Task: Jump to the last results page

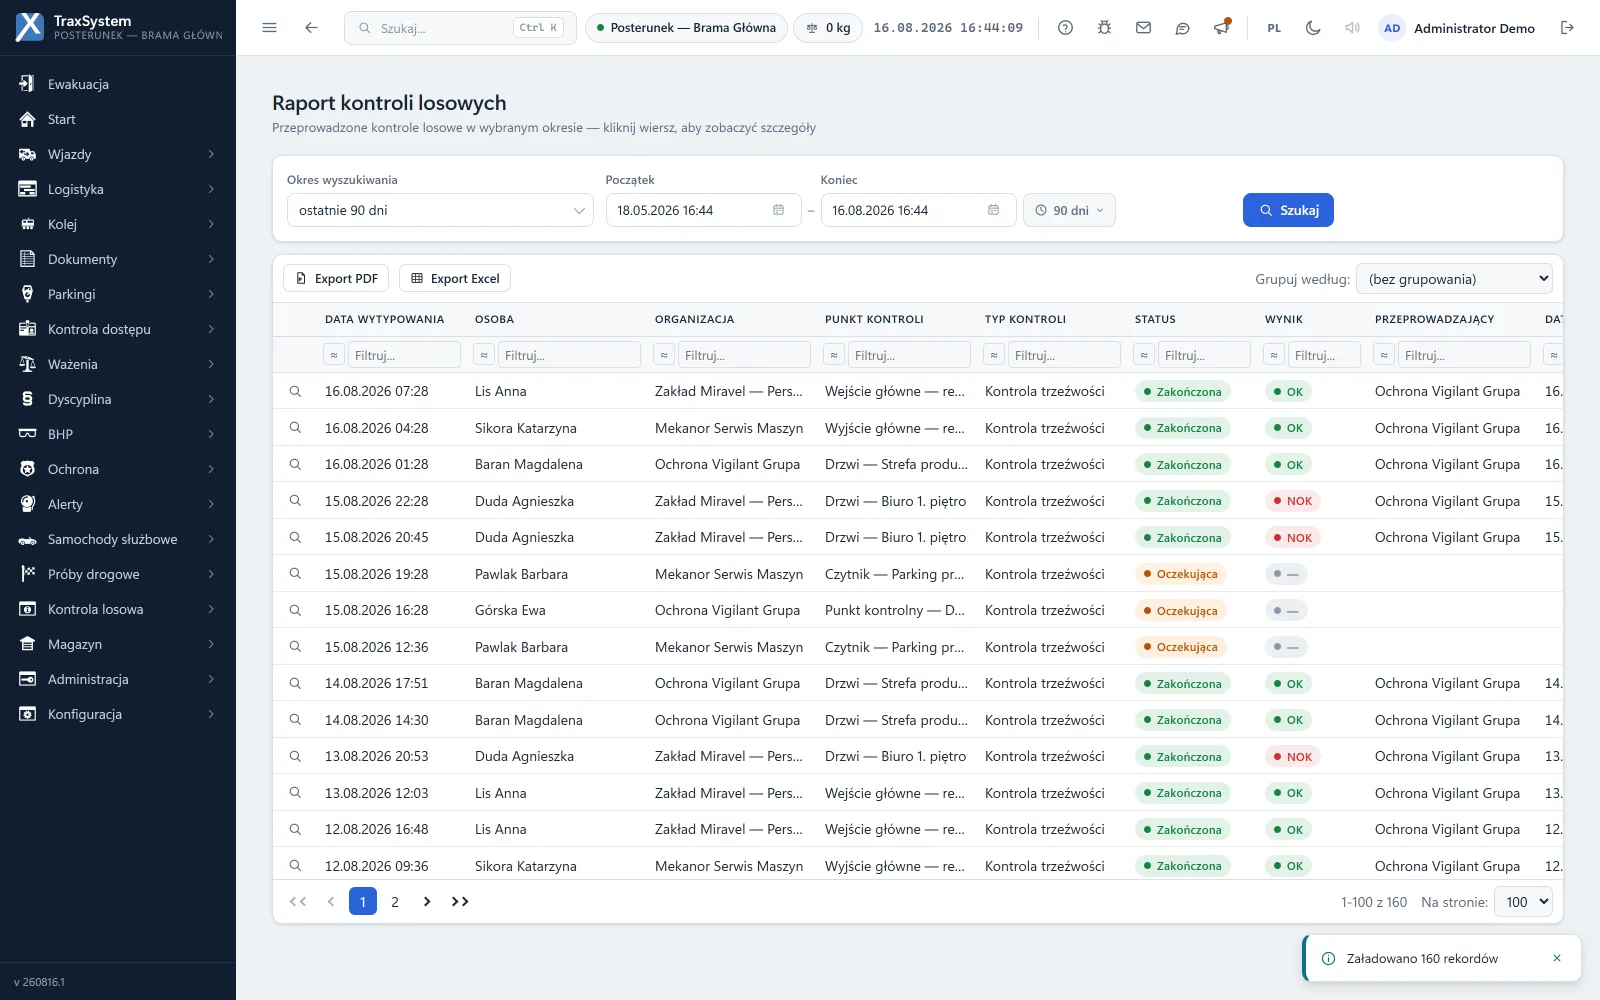Action: (460, 901)
